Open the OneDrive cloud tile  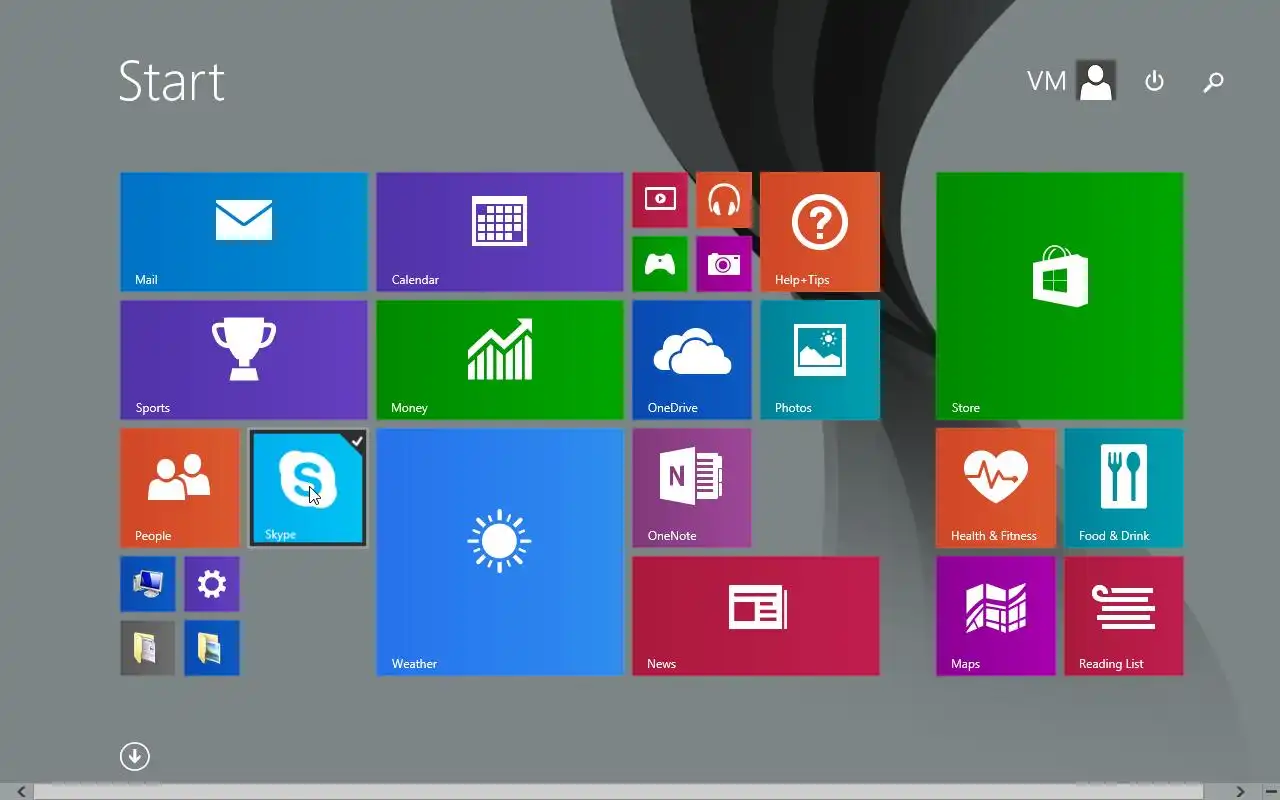click(x=692, y=360)
